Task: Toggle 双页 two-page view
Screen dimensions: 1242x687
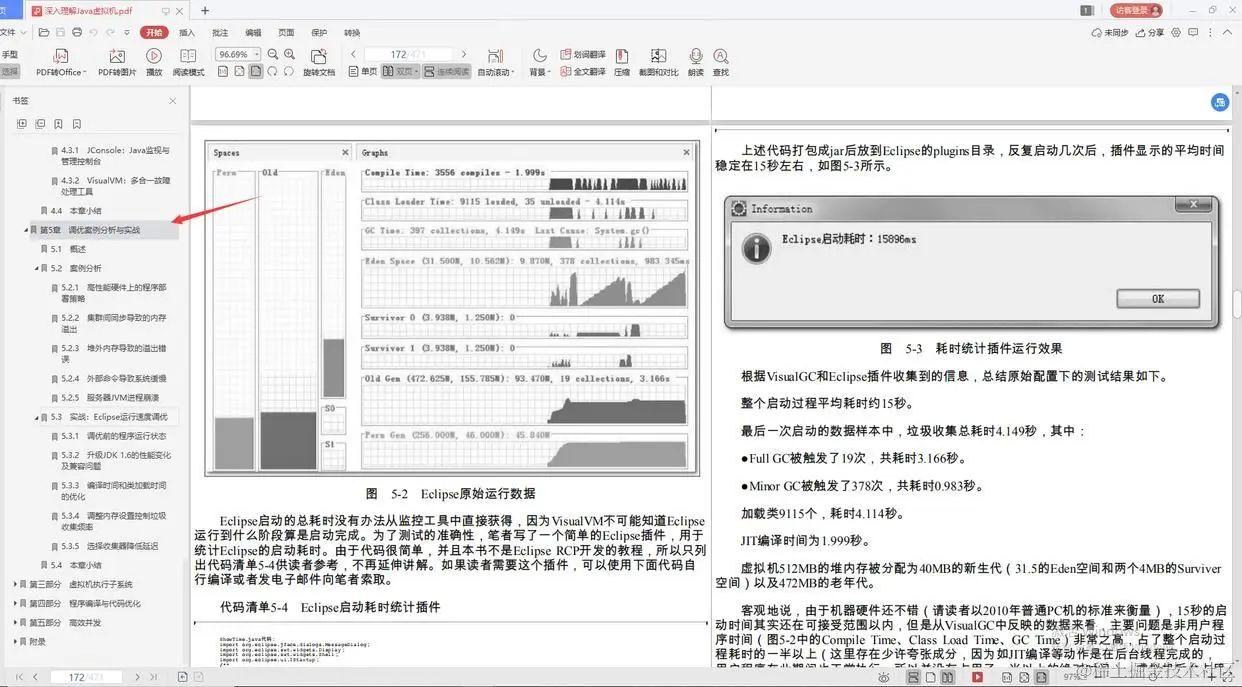Action: [400, 72]
